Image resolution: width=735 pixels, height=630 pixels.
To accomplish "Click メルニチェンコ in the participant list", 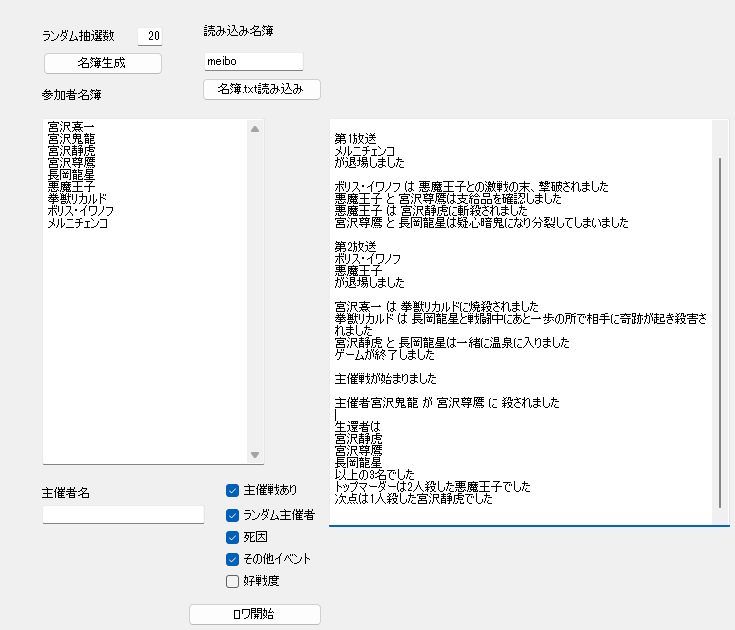I will [77, 223].
